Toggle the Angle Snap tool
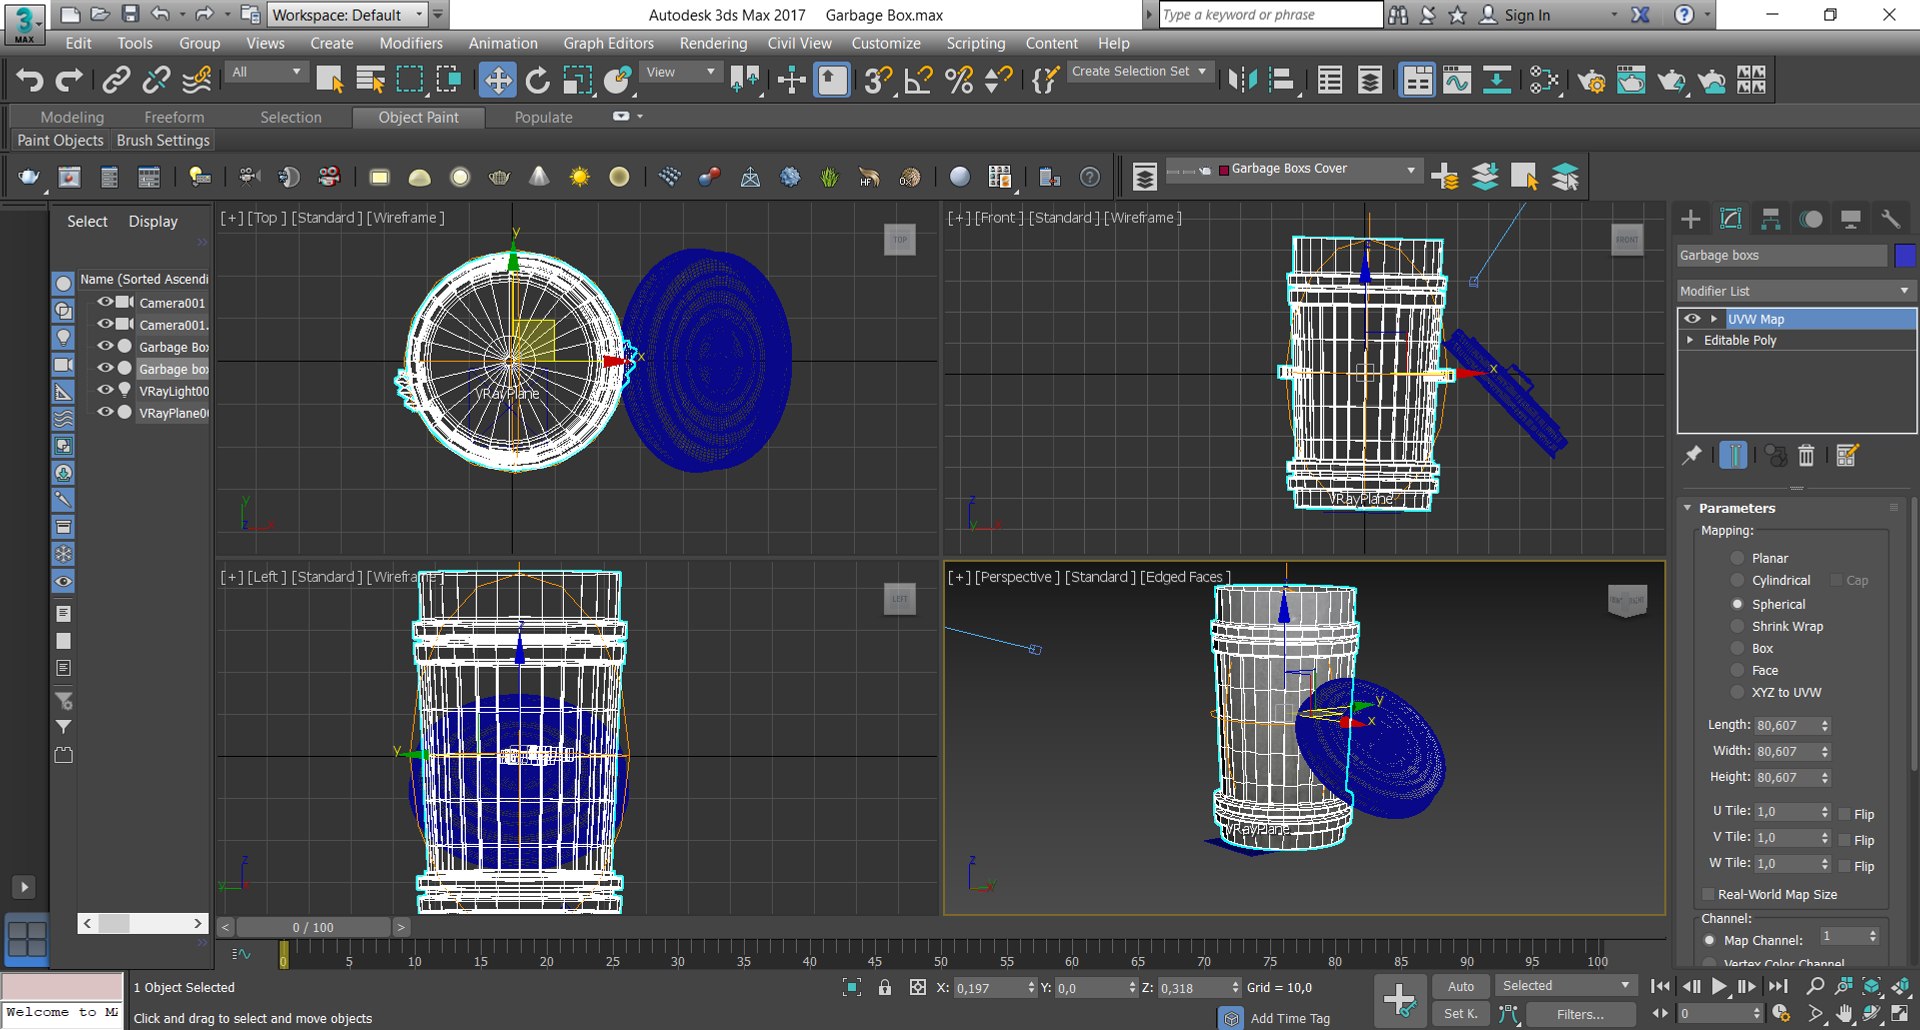 (918, 80)
